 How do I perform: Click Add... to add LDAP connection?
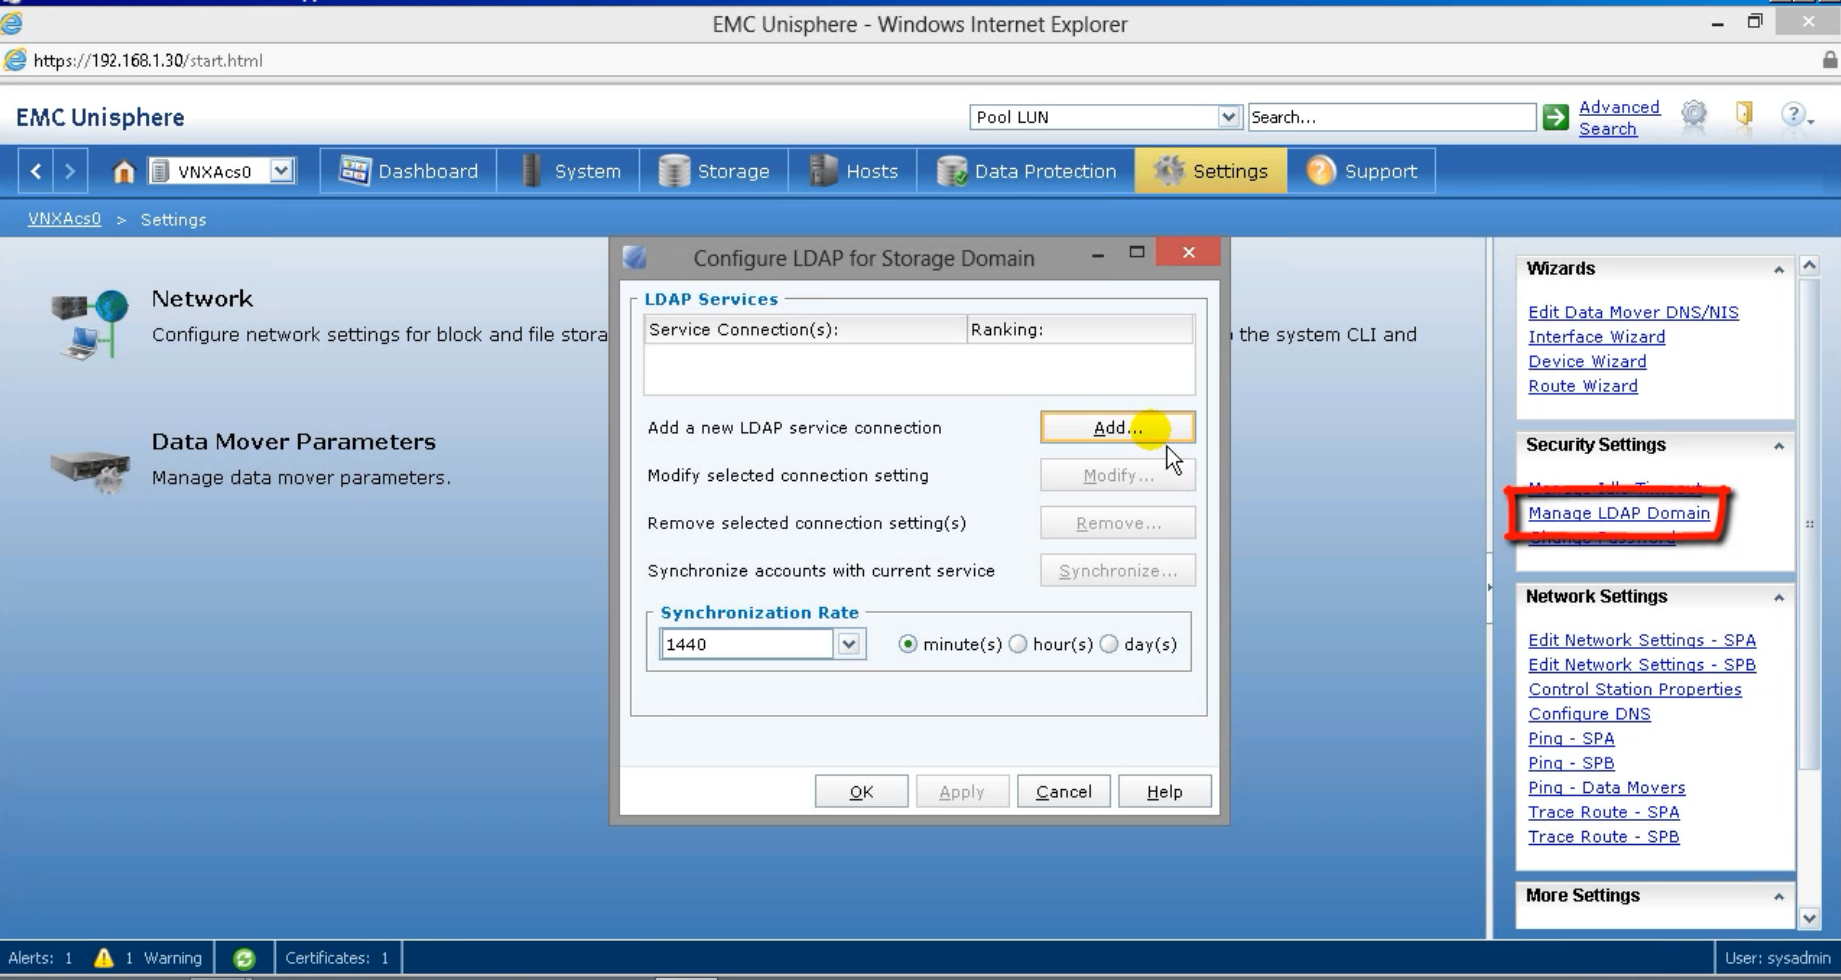pyautogui.click(x=1117, y=428)
